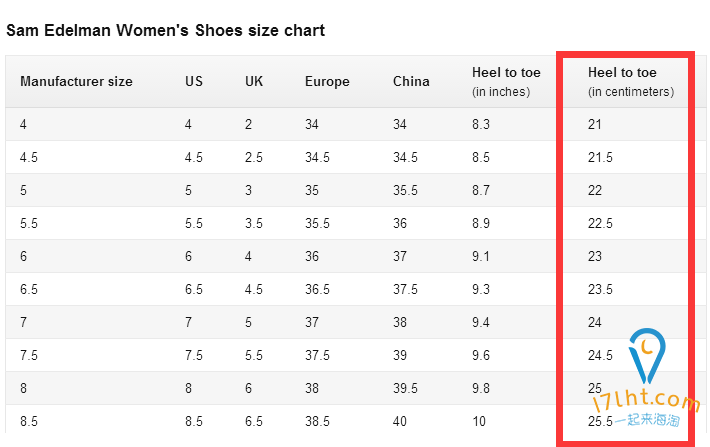The width and height of the screenshot is (710, 447).
Task: Click the Sam Edelman size chart title
Action: (x=166, y=30)
